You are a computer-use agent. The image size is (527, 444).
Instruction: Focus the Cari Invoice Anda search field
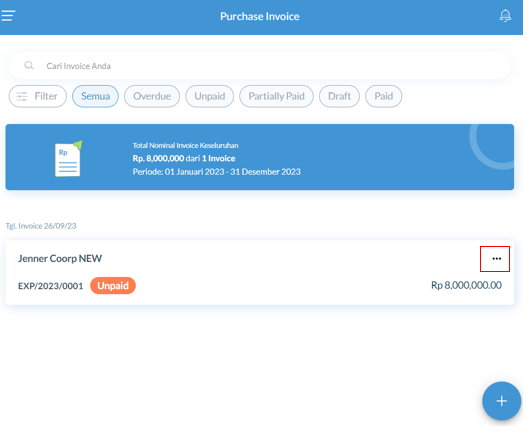[259, 66]
